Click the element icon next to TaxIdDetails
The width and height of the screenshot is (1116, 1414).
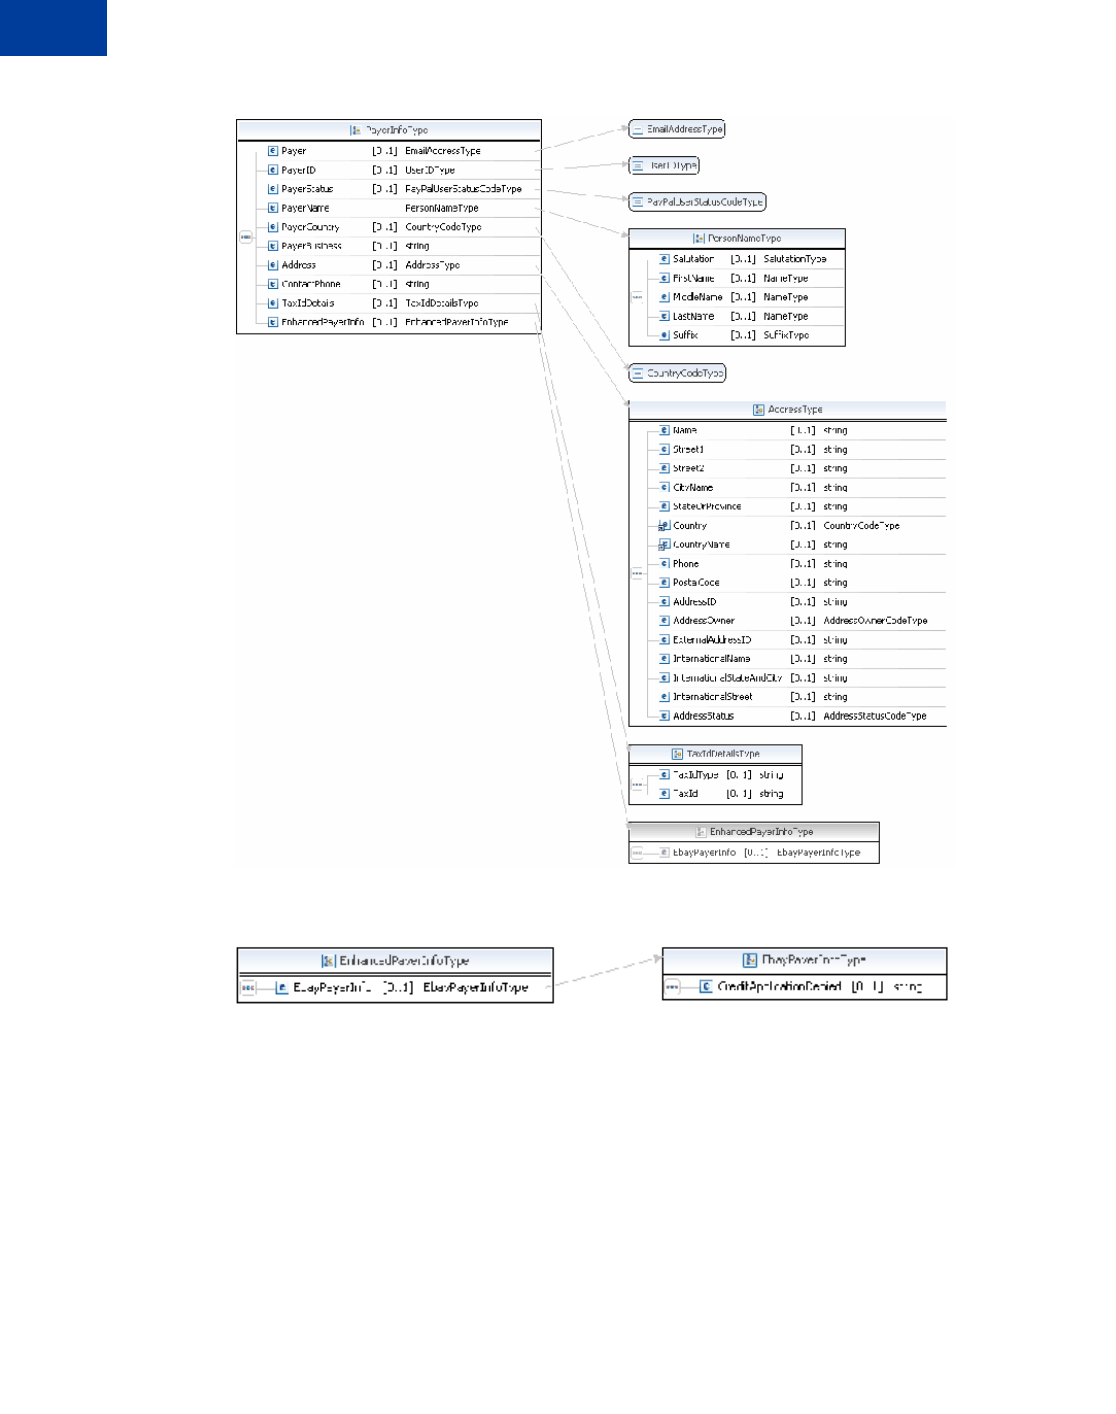click(273, 303)
